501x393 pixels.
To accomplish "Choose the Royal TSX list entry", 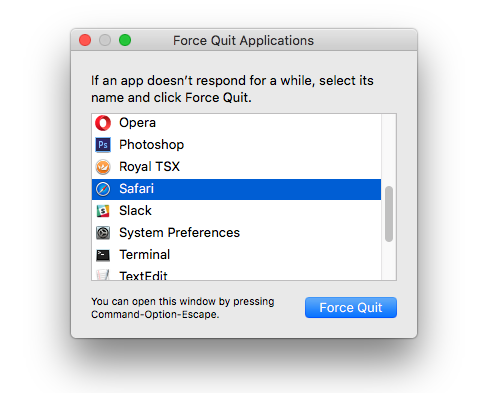I will 236,167.
